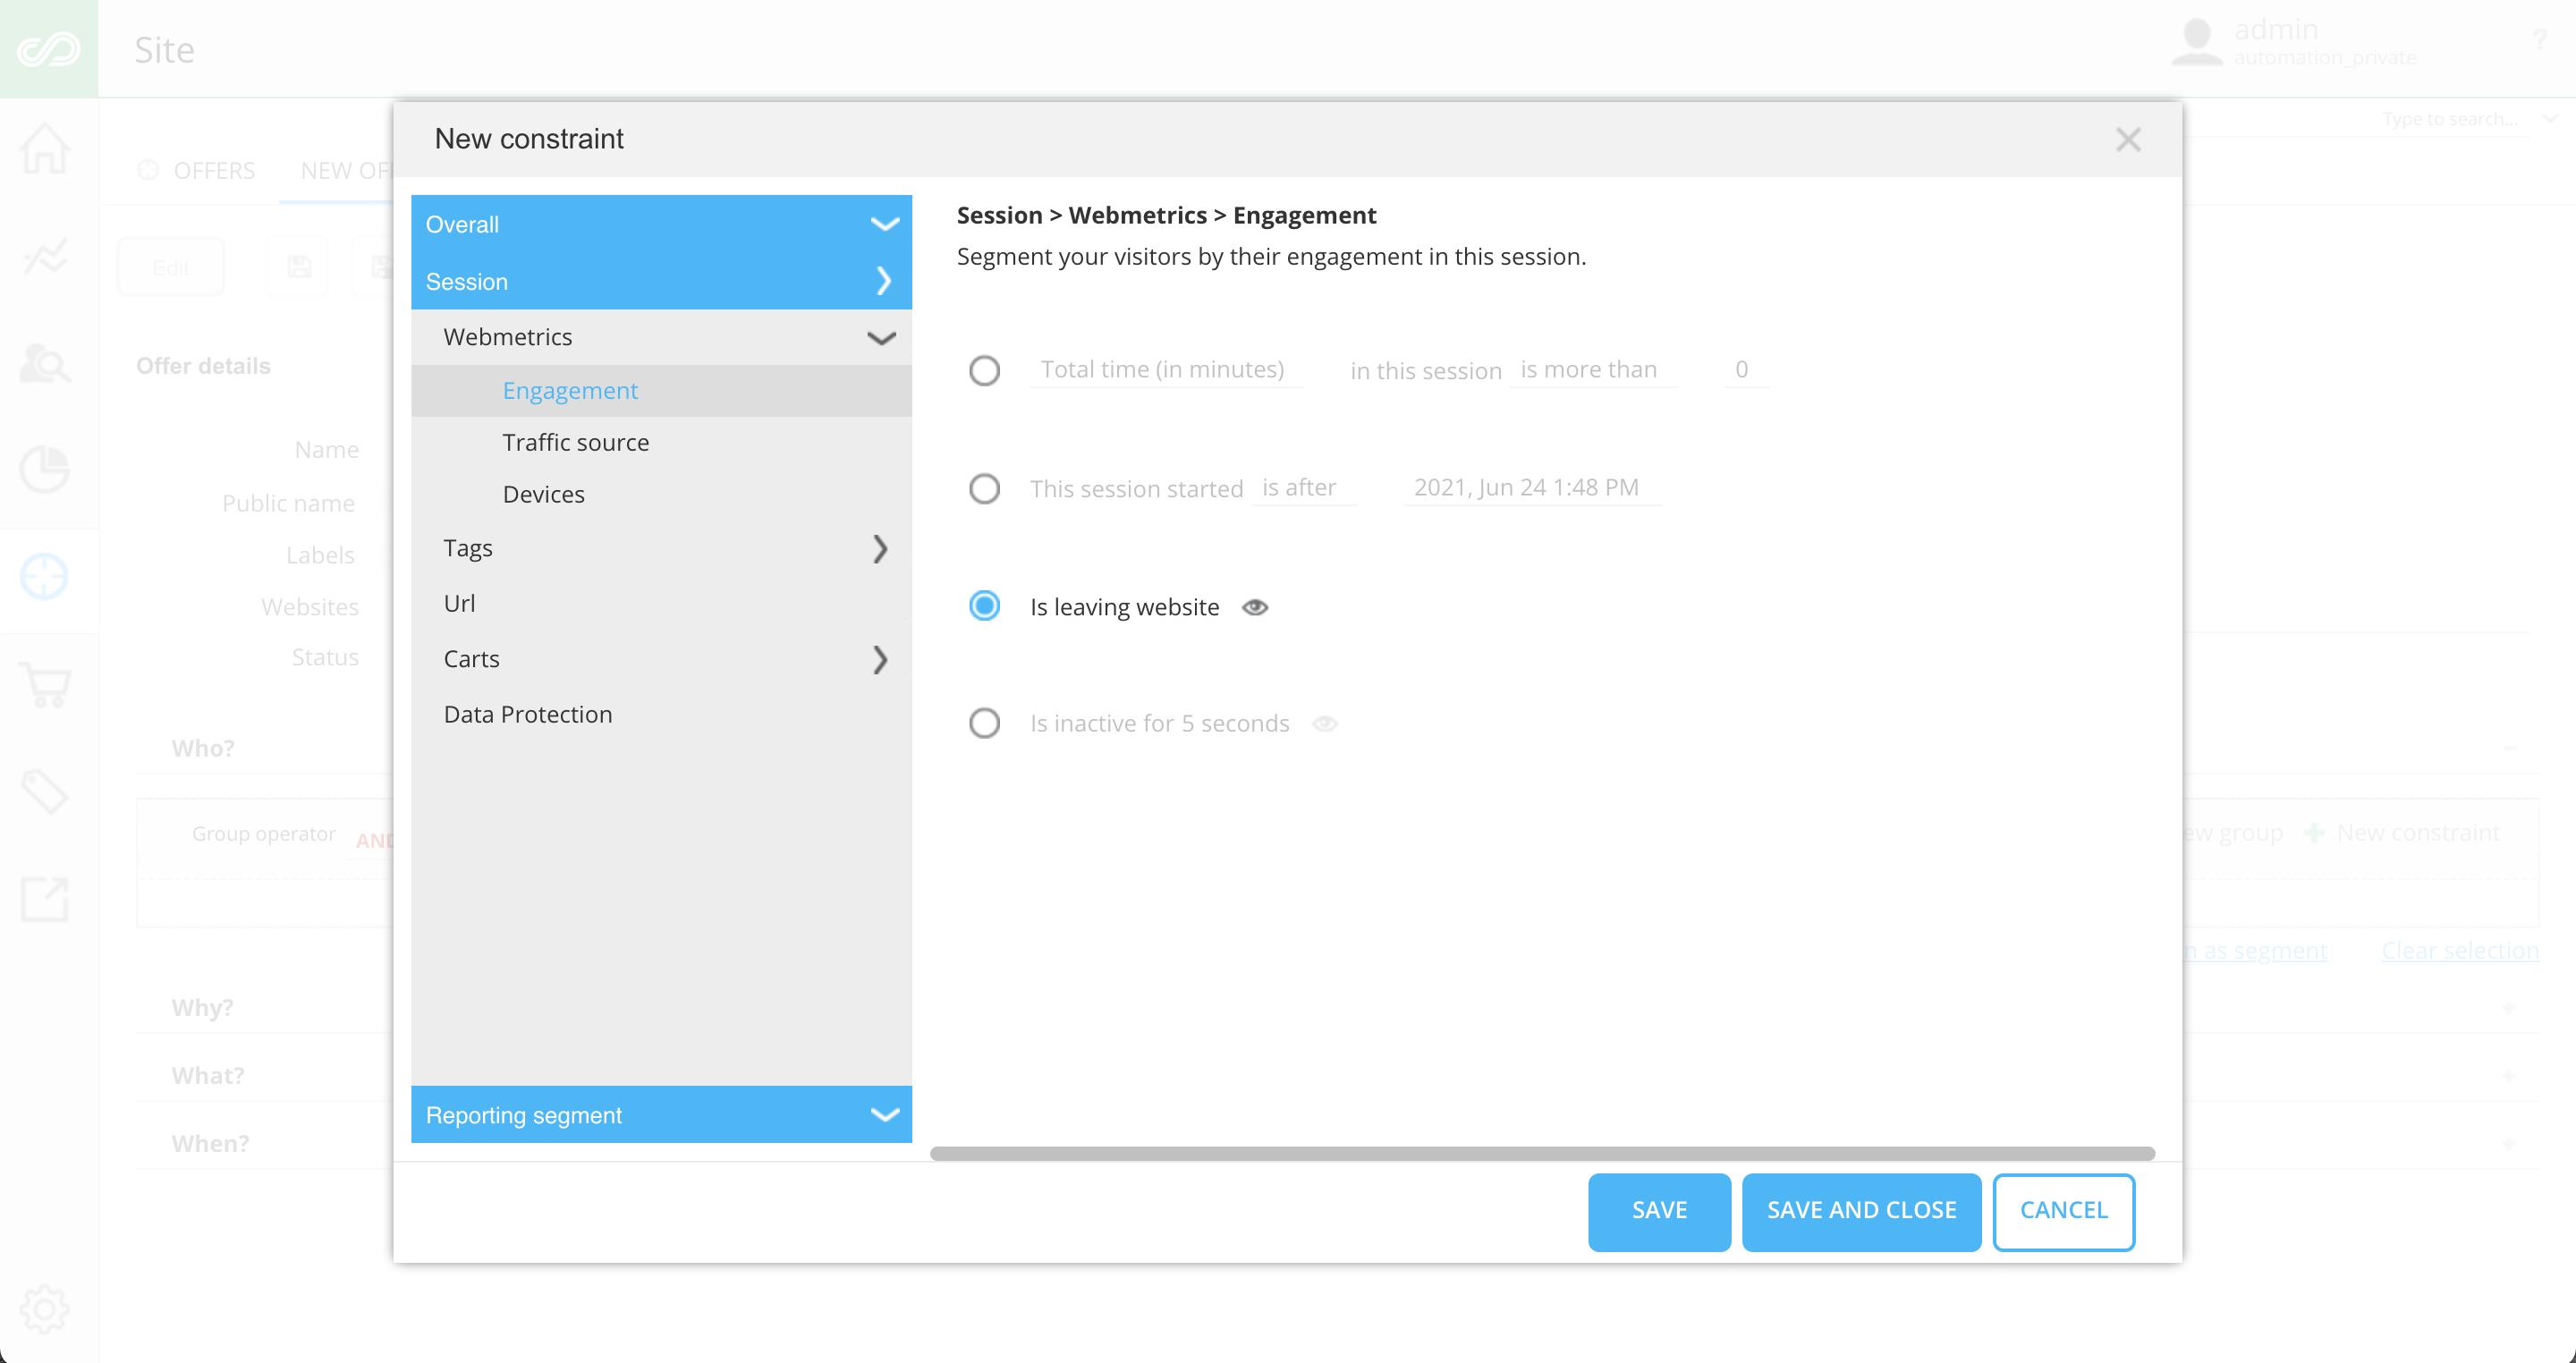Select the Total time in minutes radio button
The height and width of the screenshot is (1363, 2576).
click(x=984, y=370)
